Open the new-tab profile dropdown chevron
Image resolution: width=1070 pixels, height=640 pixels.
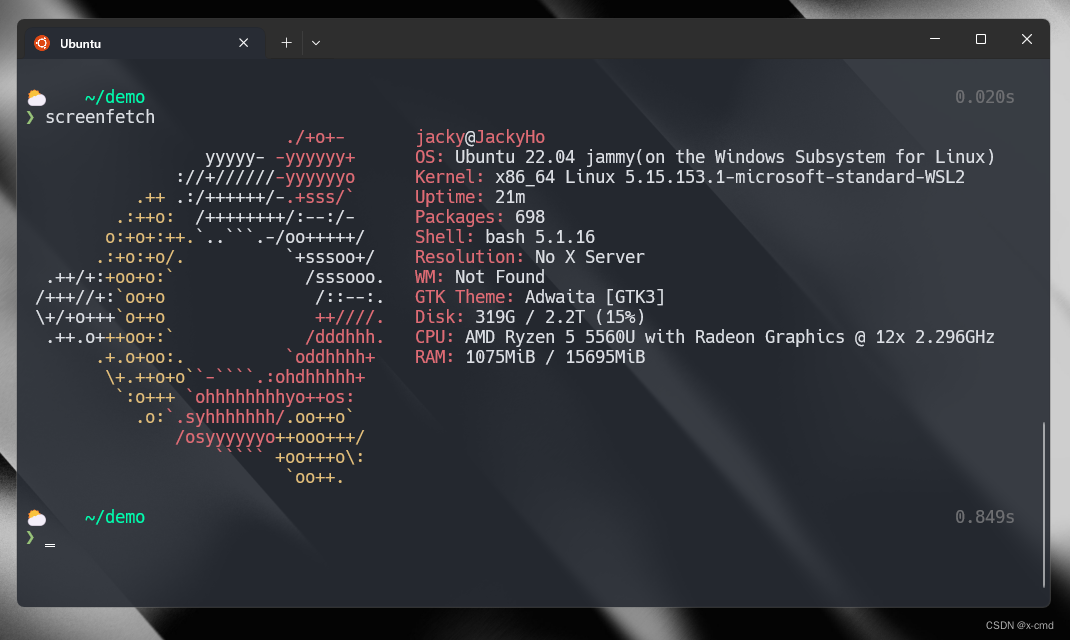click(x=316, y=43)
